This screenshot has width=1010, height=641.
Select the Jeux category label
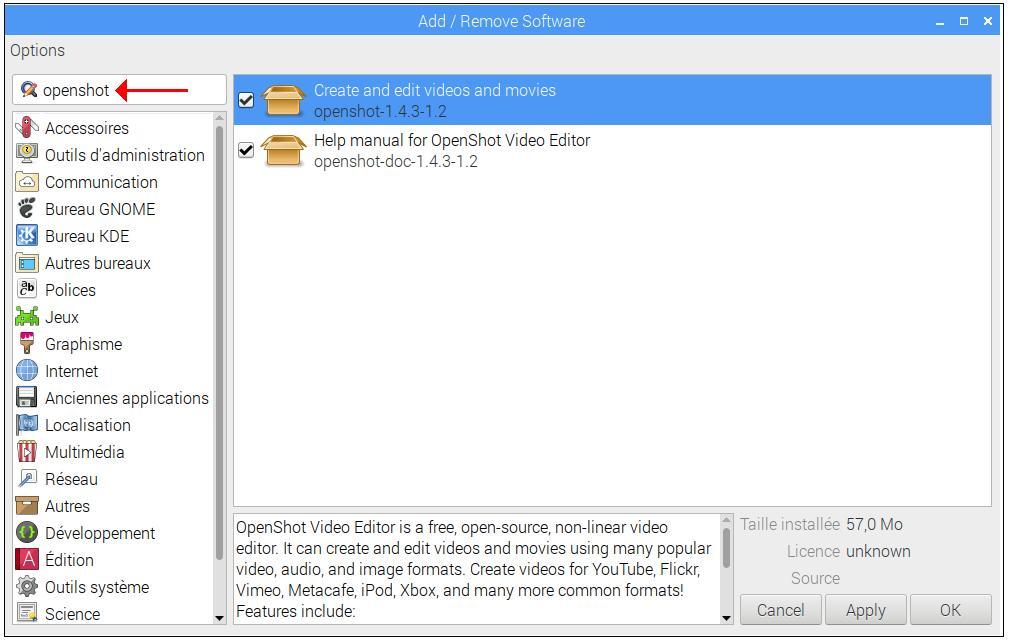(62, 318)
